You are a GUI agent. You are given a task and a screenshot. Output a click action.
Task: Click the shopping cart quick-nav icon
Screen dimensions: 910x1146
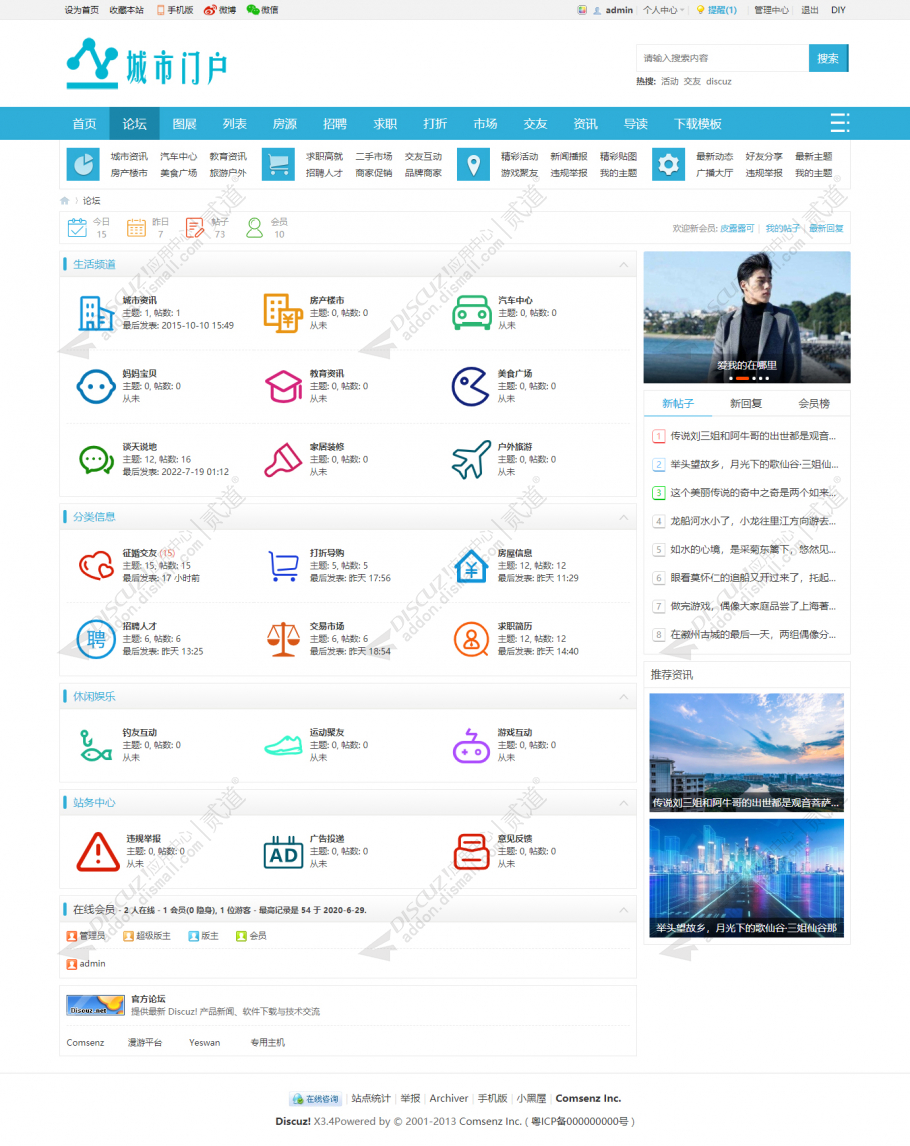coord(278,164)
